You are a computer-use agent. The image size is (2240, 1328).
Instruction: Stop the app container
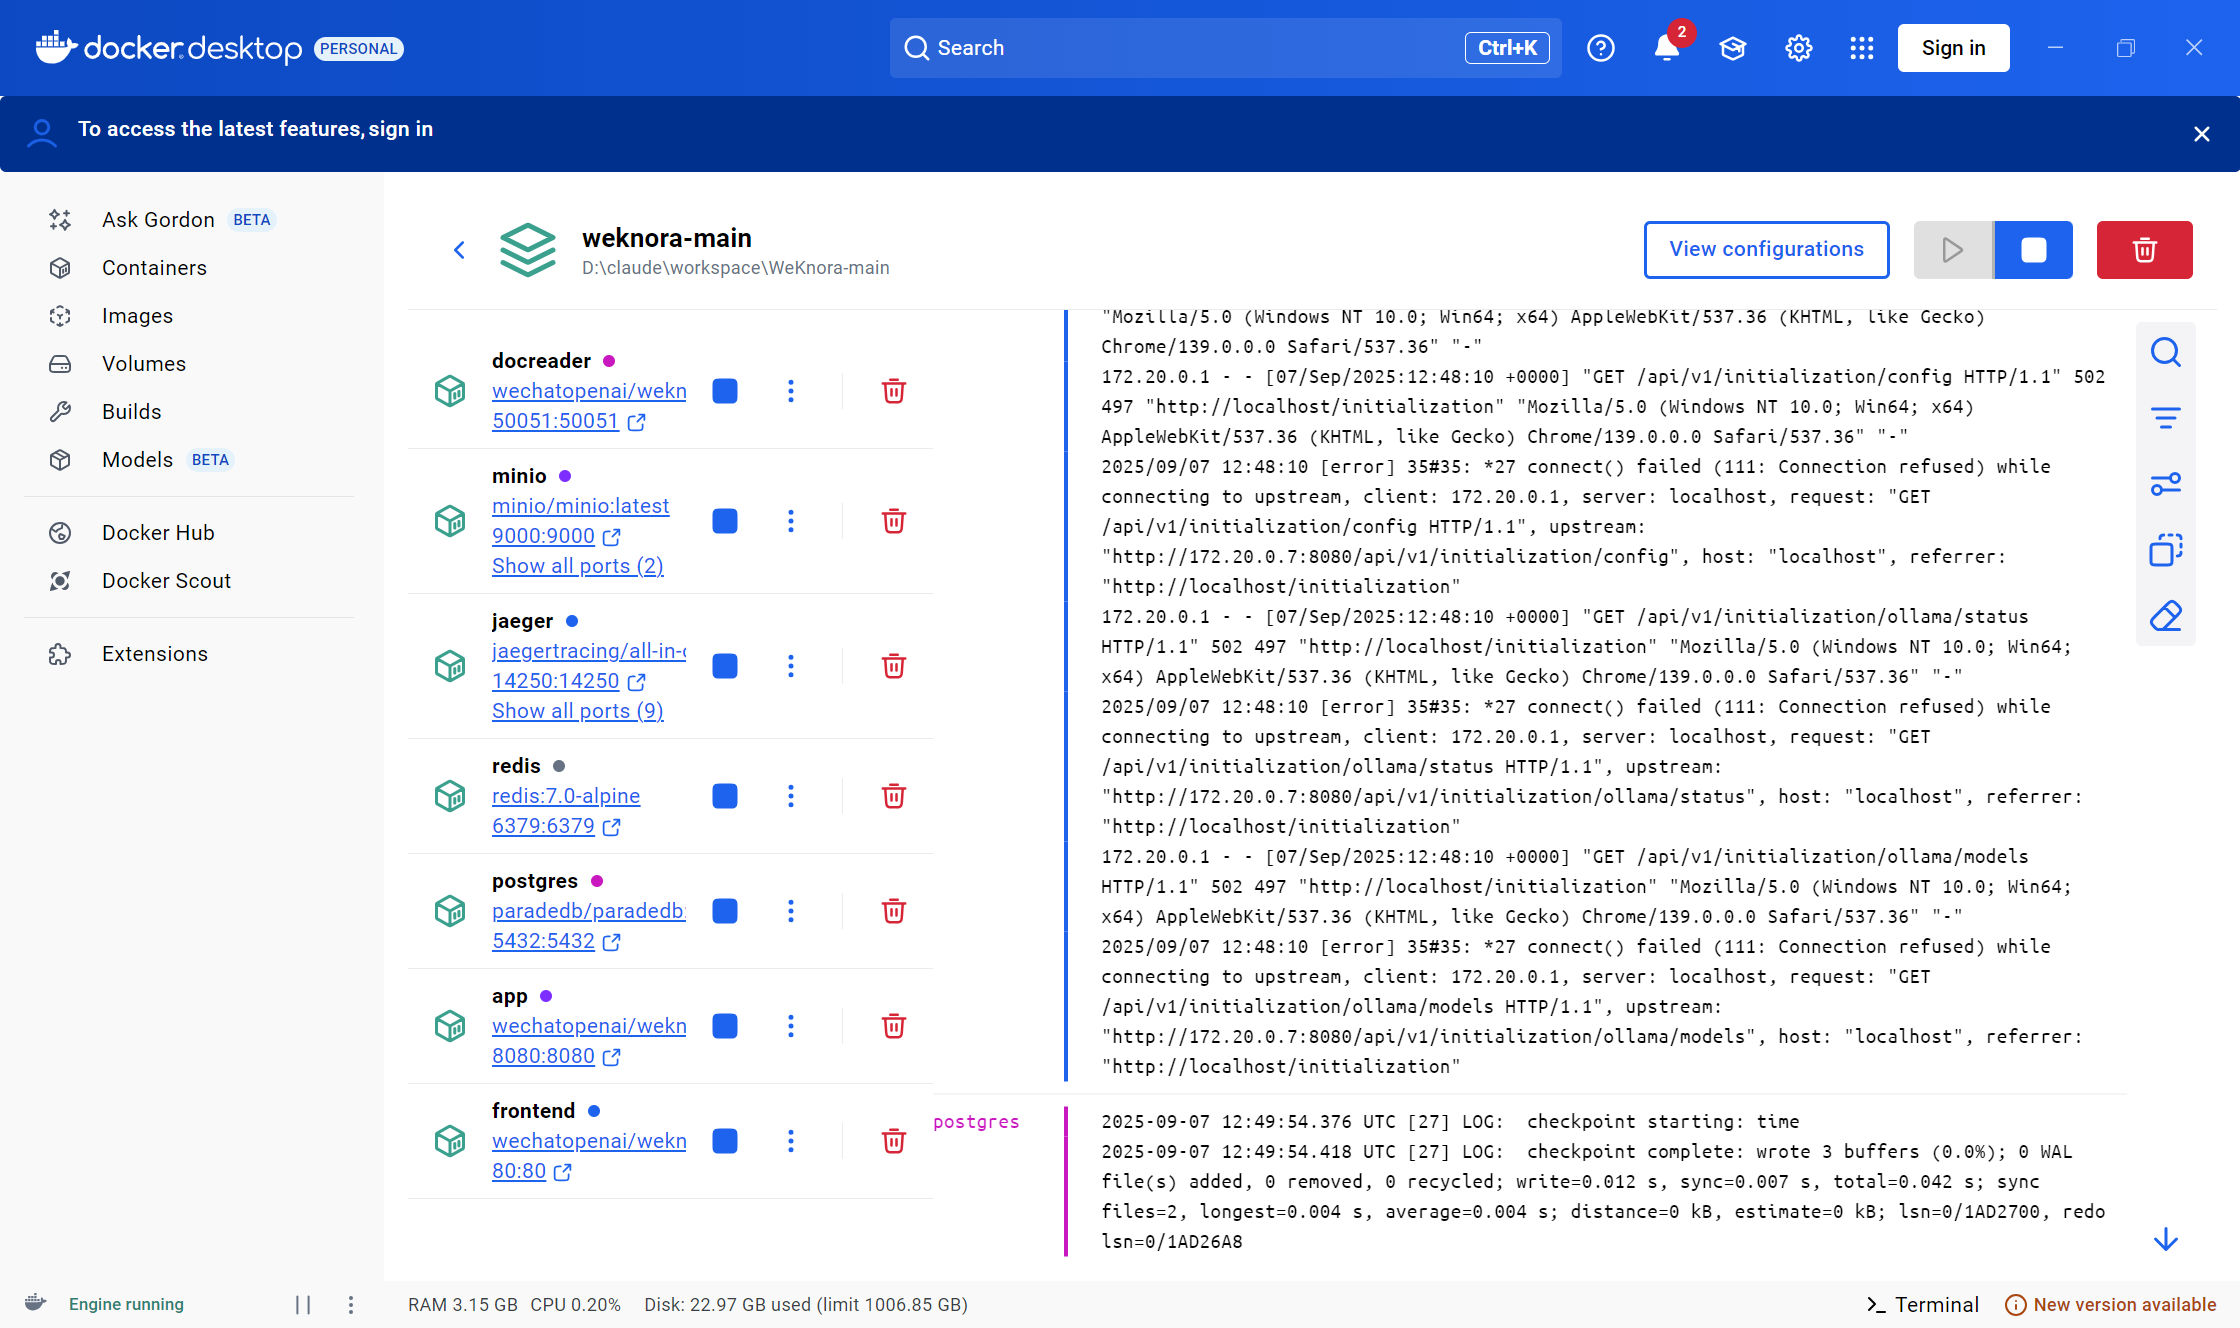point(725,1026)
